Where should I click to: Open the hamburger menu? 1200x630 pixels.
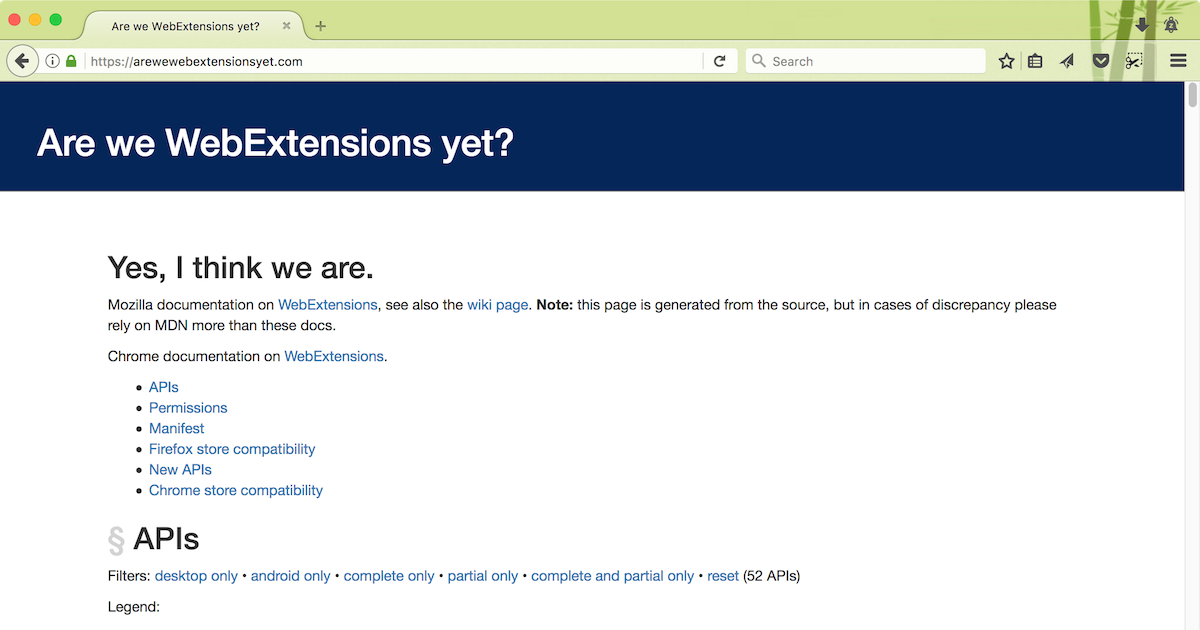pos(1178,61)
